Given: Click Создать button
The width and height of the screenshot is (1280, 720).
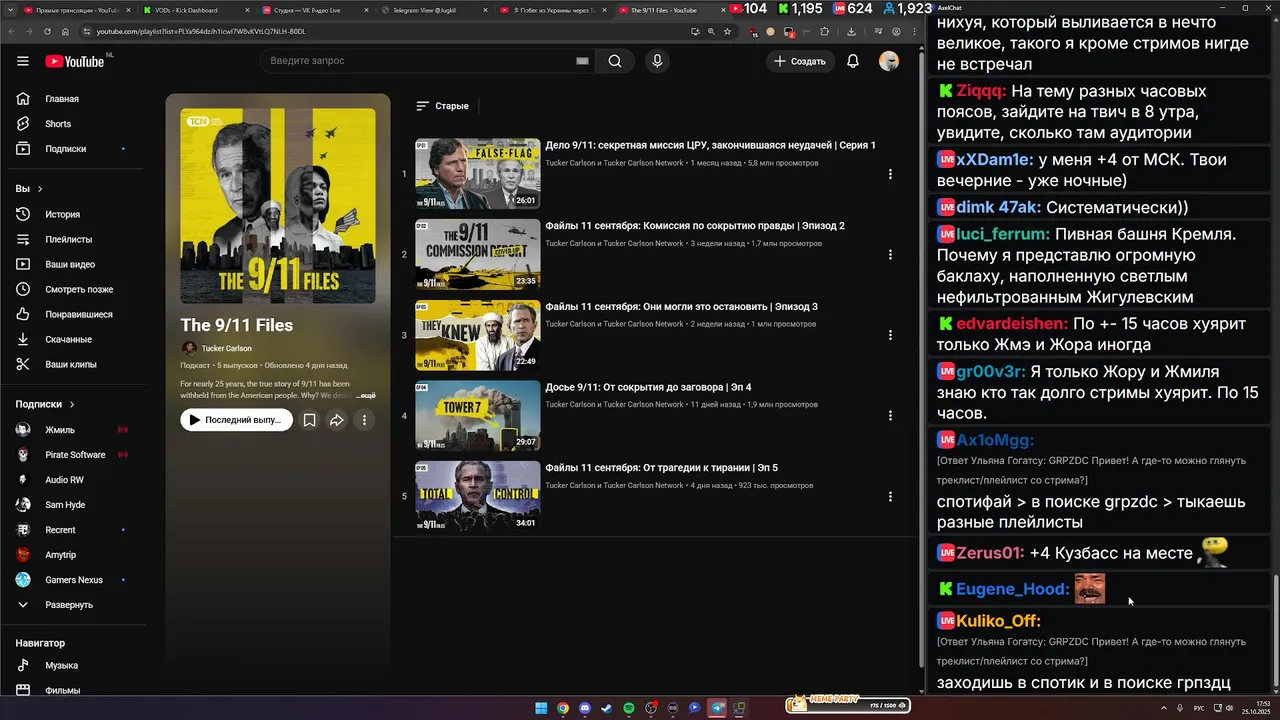Looking at the screenshot, I should [x=799, y=61].
